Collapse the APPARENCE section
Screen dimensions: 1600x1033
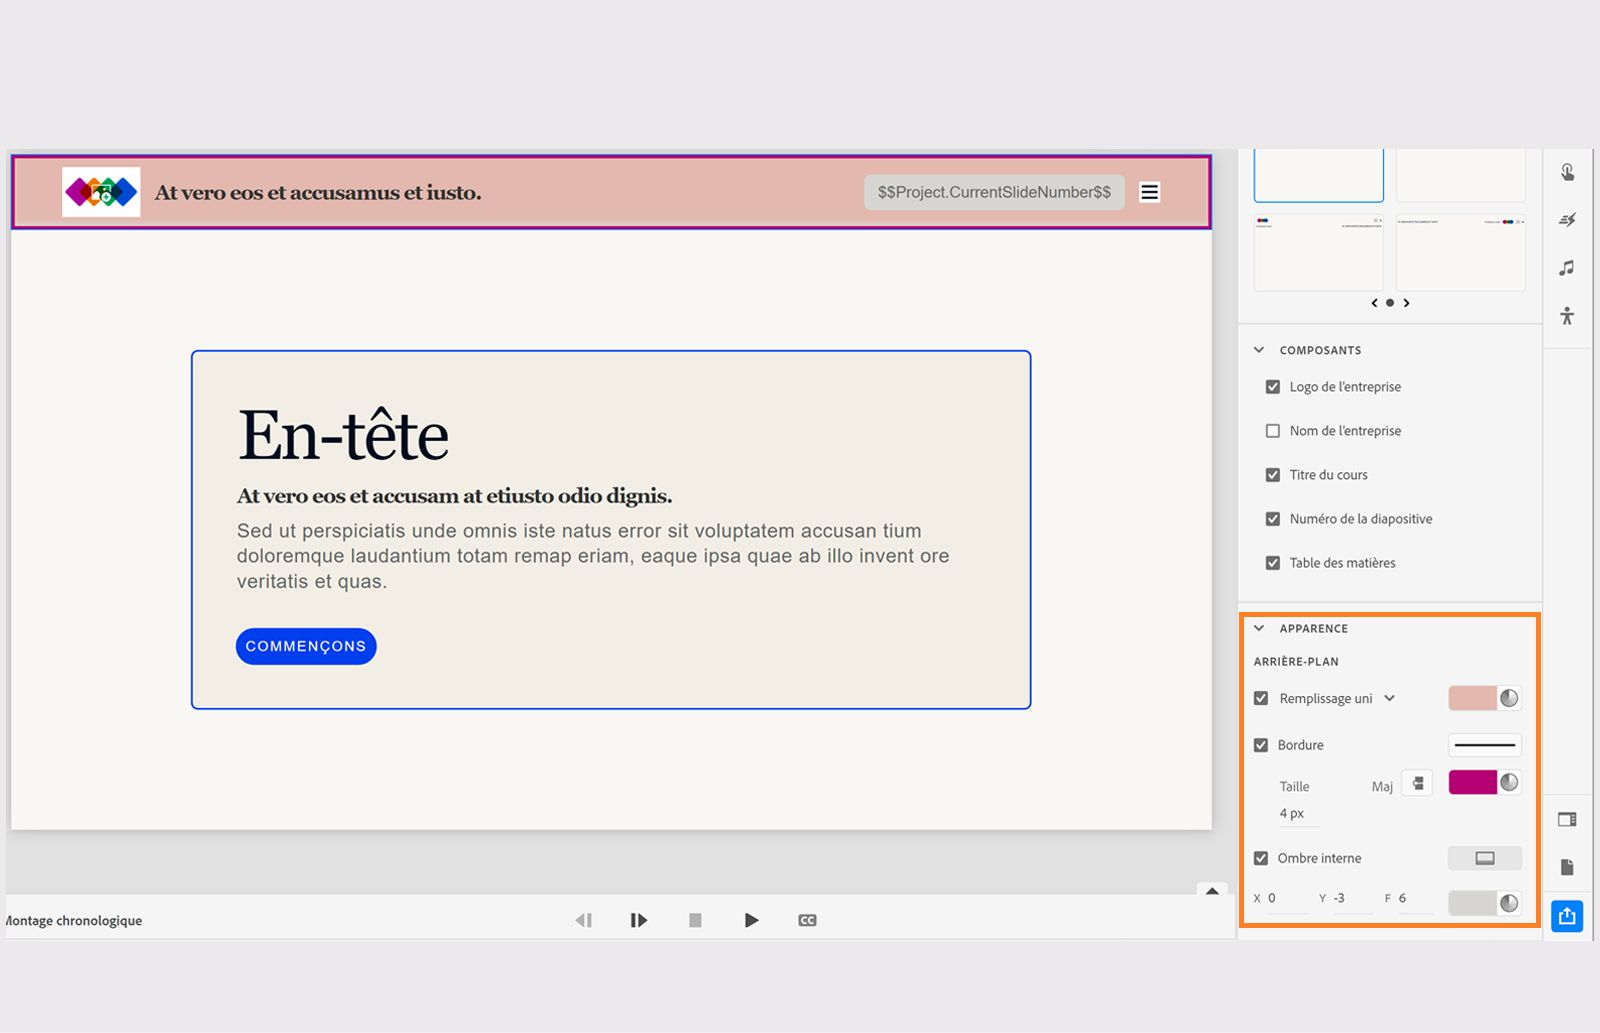1258,628
